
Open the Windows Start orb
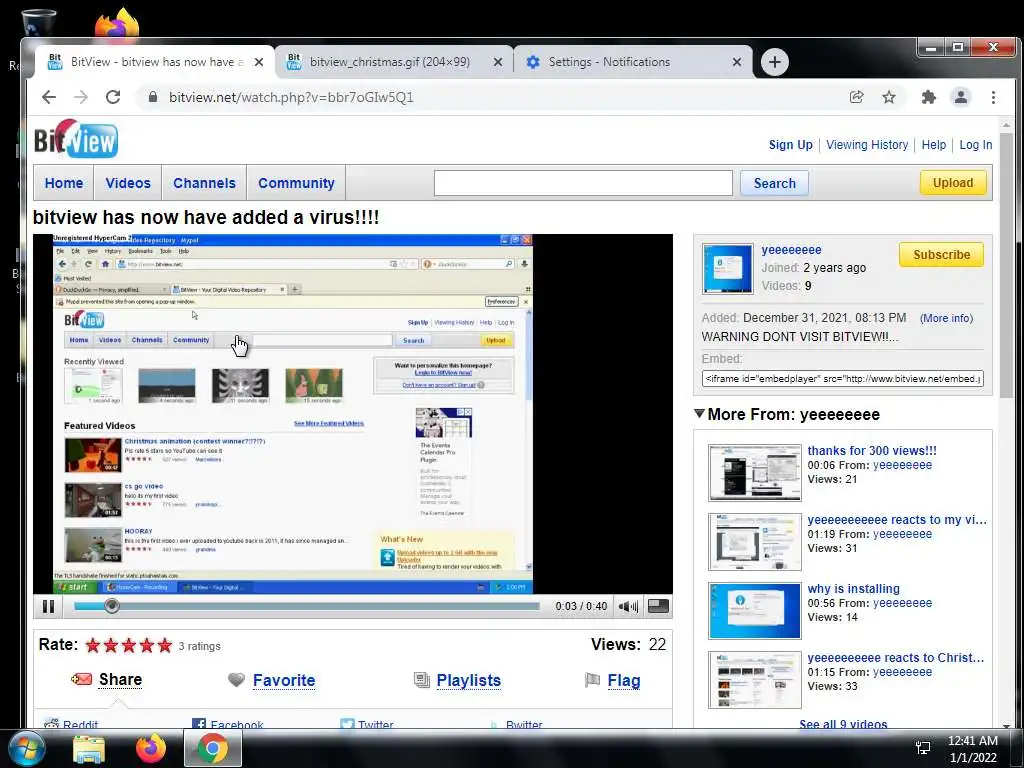27,749
